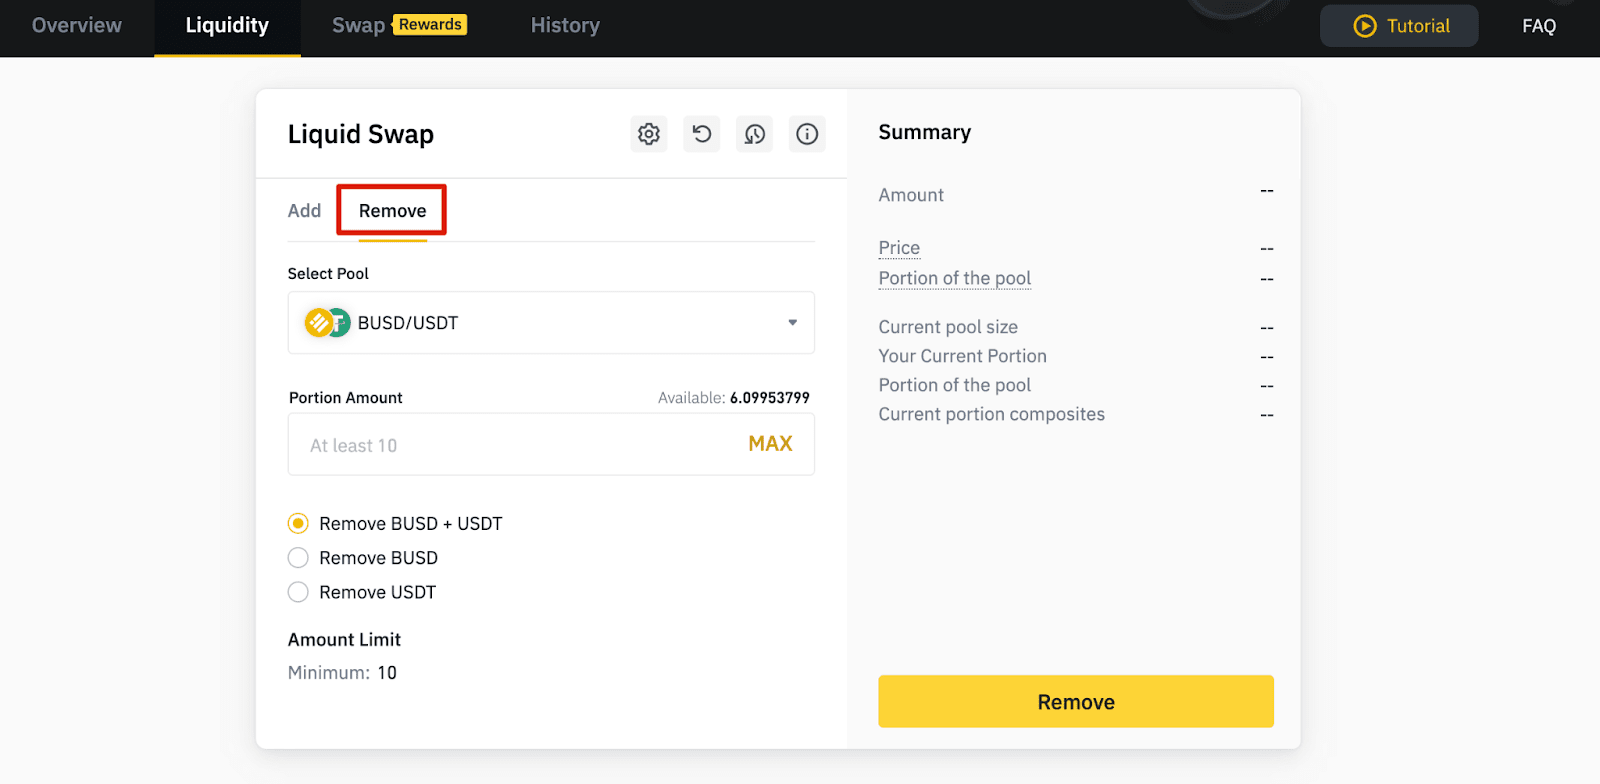Open the FAQ link
This screenshot has width=1600, height=784.
(1539, 26)
